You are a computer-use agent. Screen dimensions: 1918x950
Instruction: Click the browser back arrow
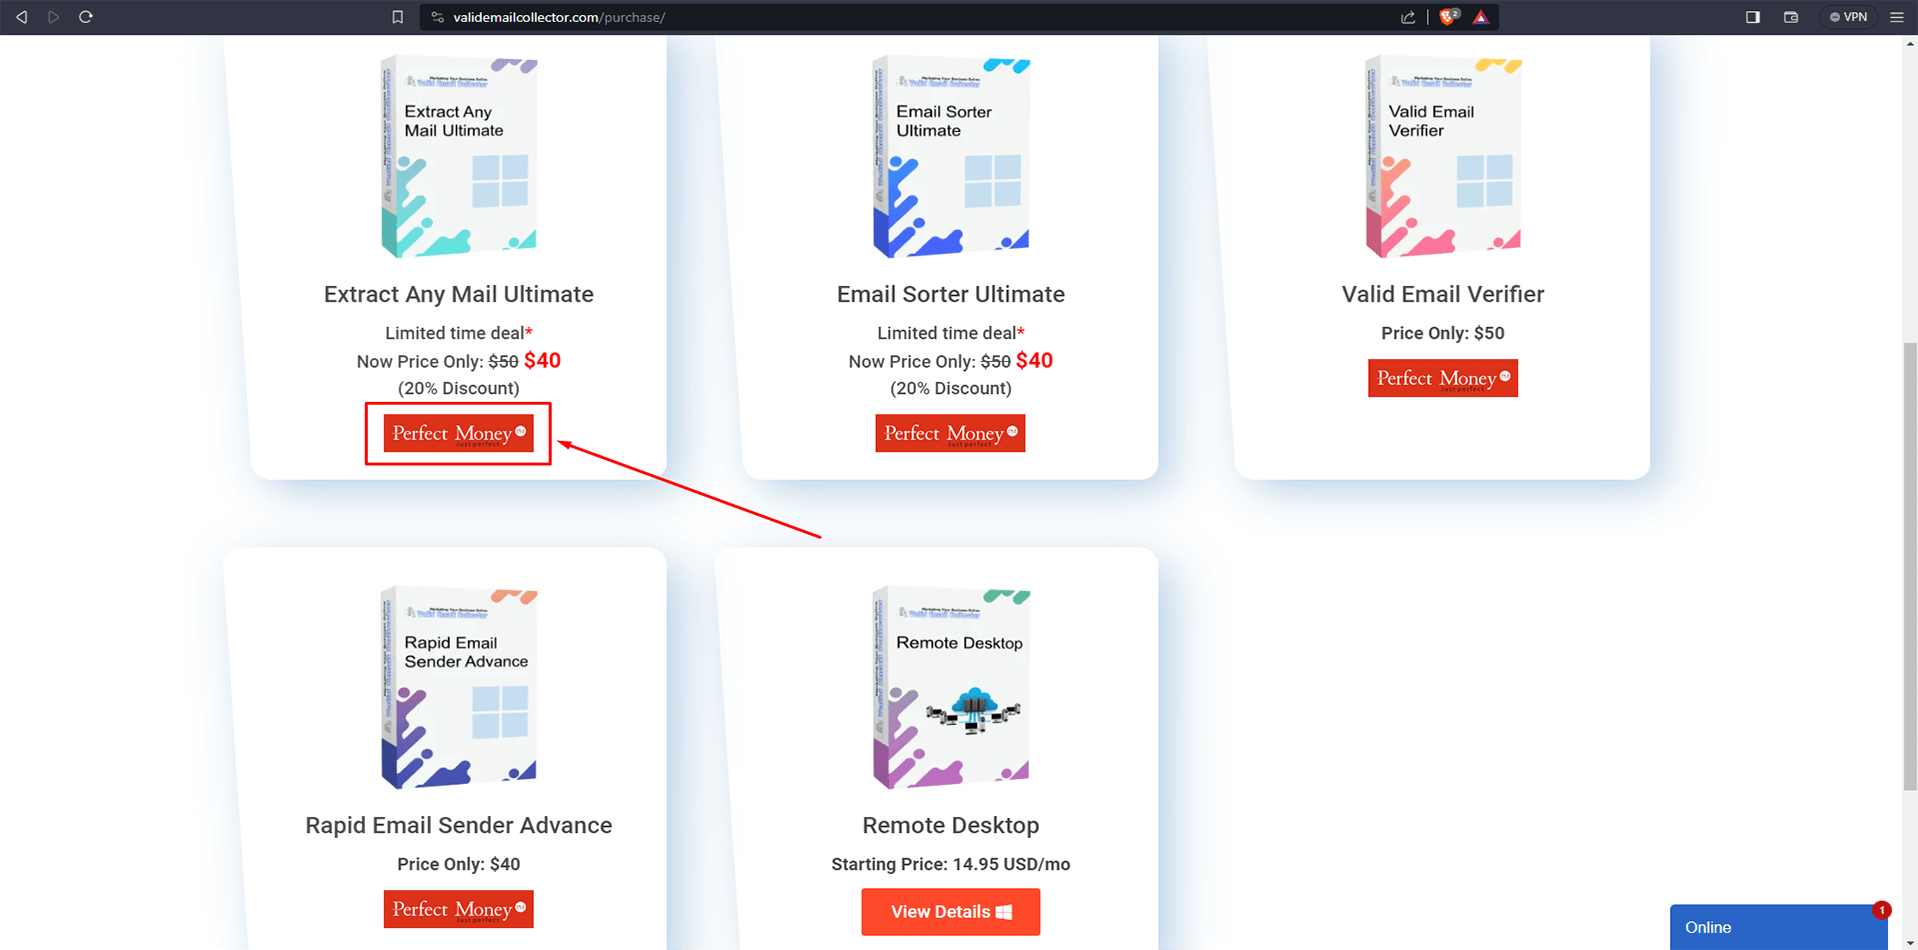21,17
